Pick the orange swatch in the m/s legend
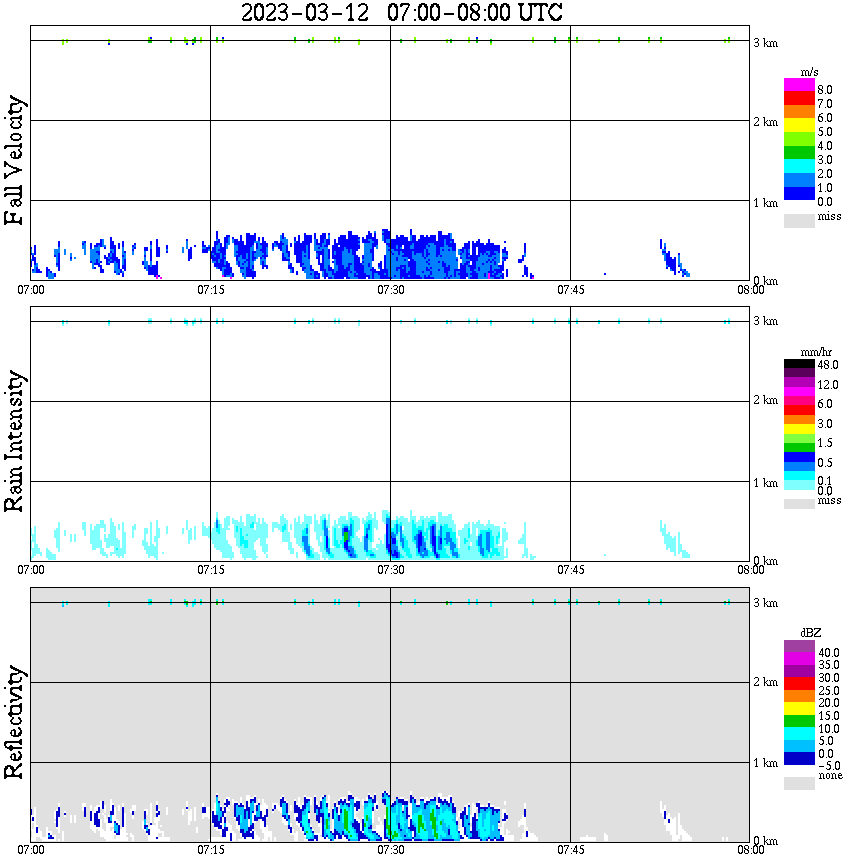The image size is (850, 868). click(799, 111)
